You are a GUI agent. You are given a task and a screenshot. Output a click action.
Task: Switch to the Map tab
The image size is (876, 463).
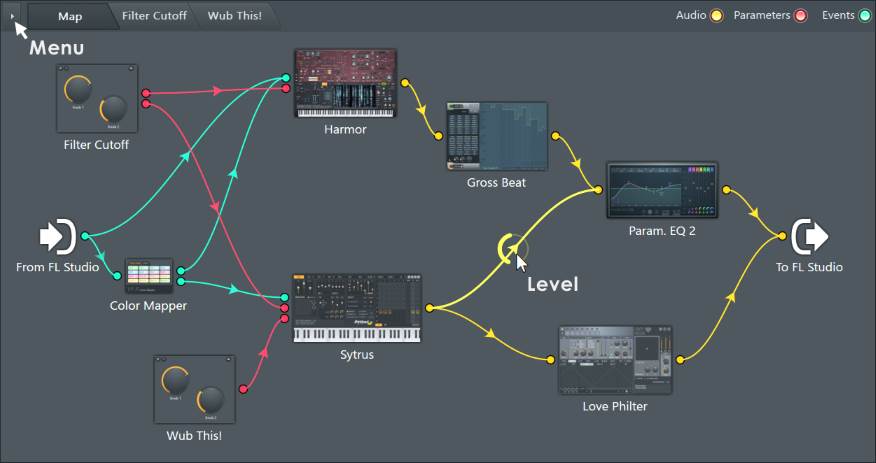point(70,16)
